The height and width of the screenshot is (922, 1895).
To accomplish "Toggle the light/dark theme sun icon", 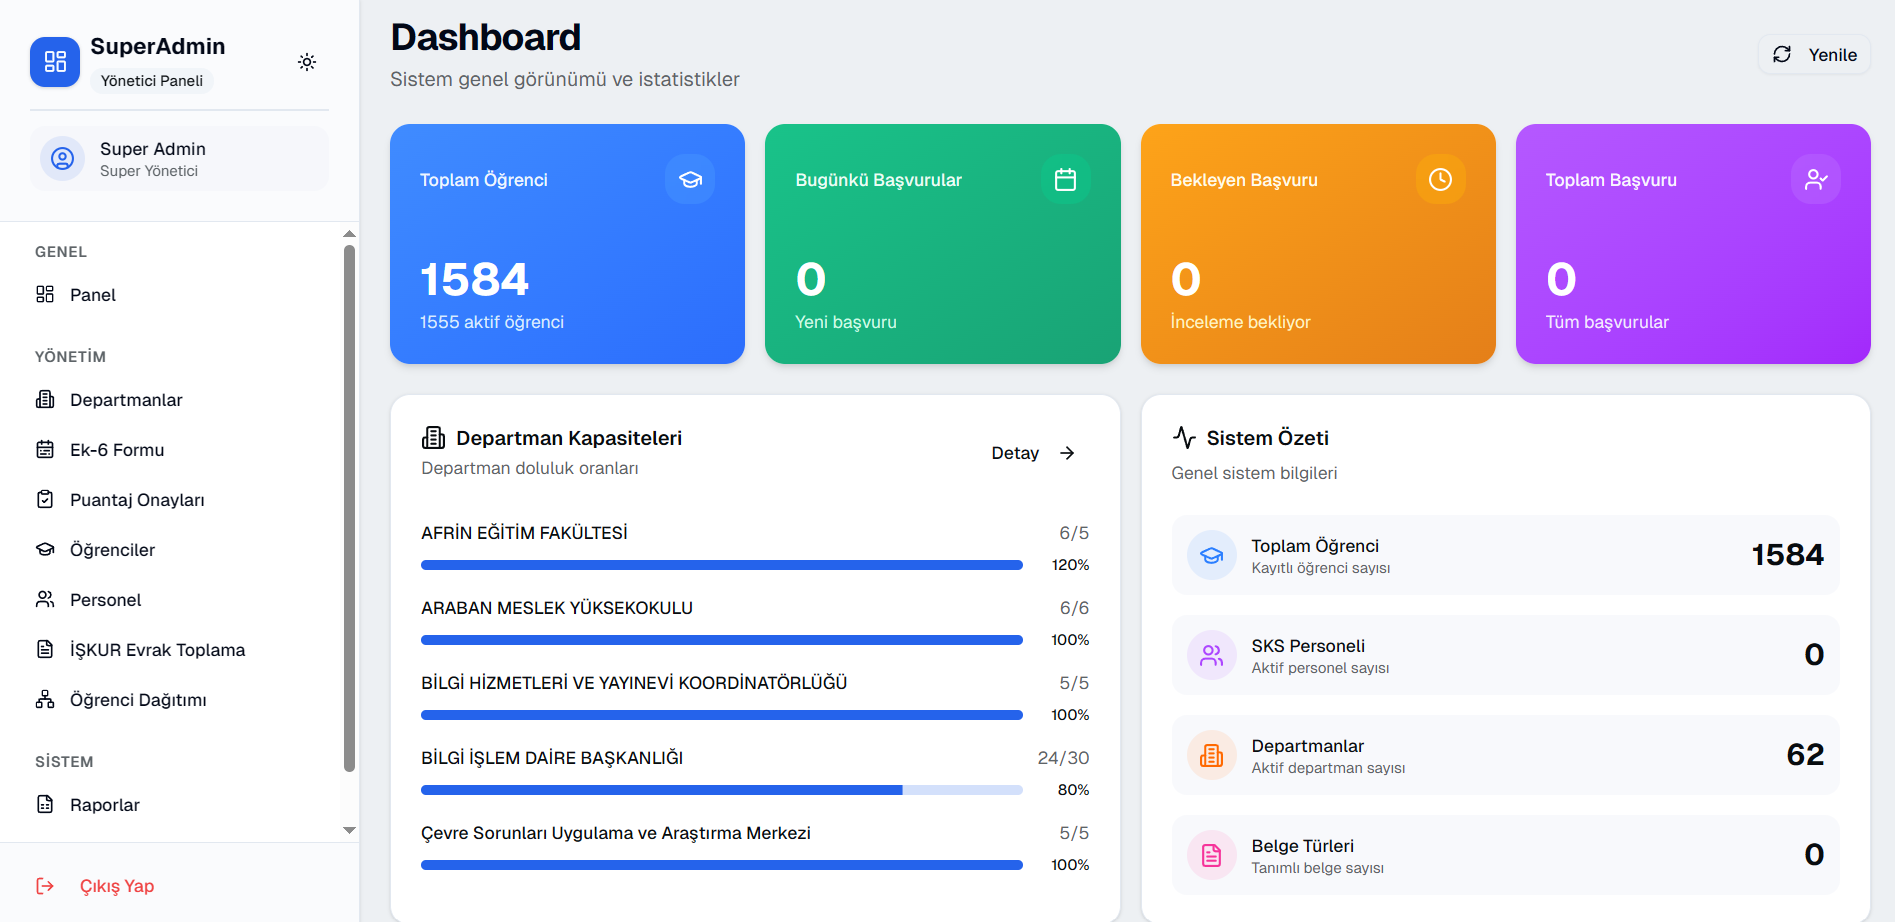I will pos(307,62).
